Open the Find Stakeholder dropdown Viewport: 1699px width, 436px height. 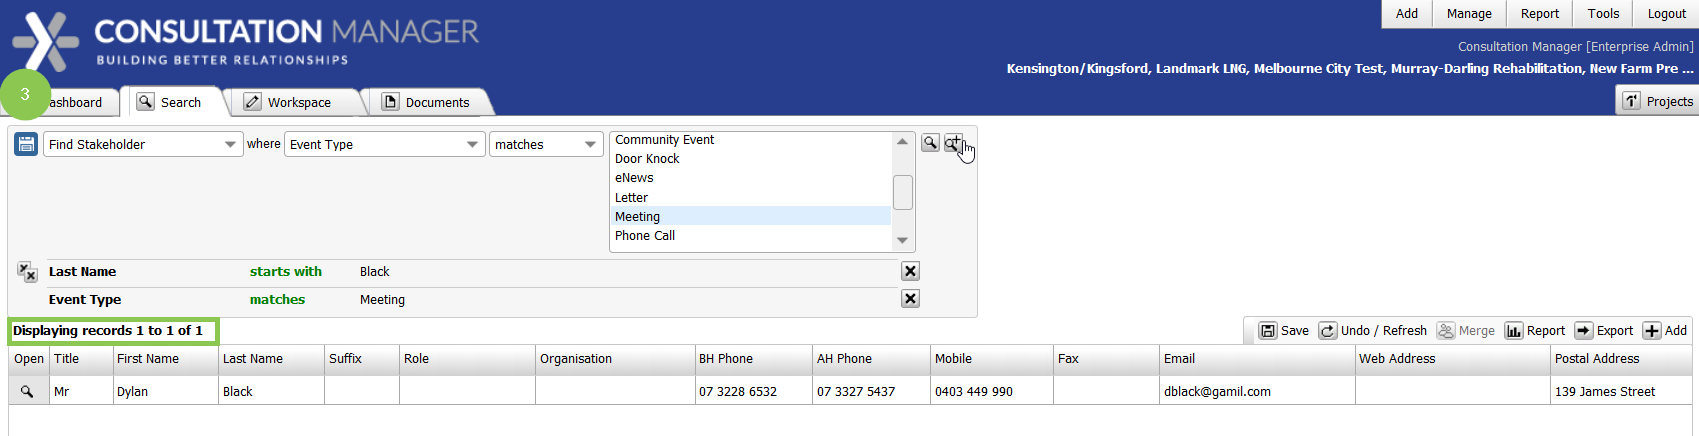pyautogui.click(x=143, y=144)
